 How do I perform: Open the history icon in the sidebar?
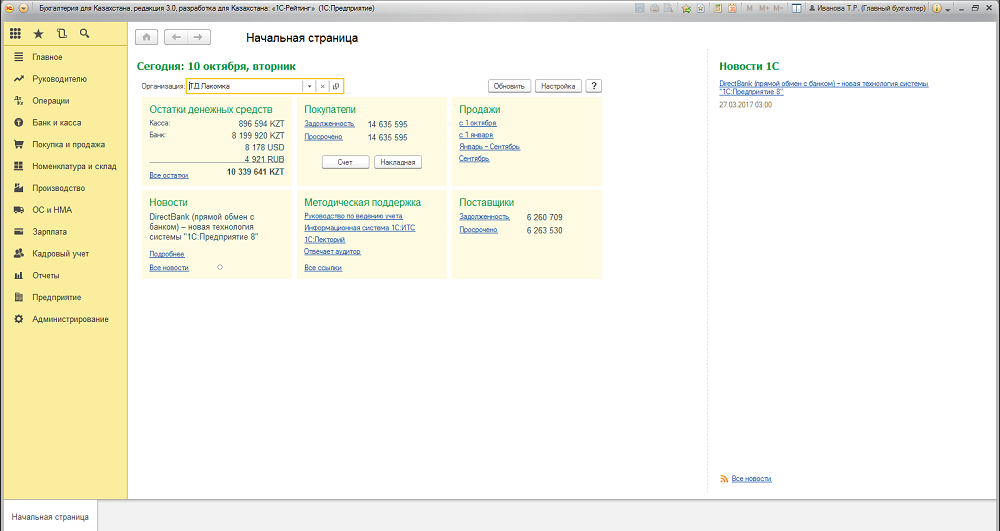click(61, 33)
